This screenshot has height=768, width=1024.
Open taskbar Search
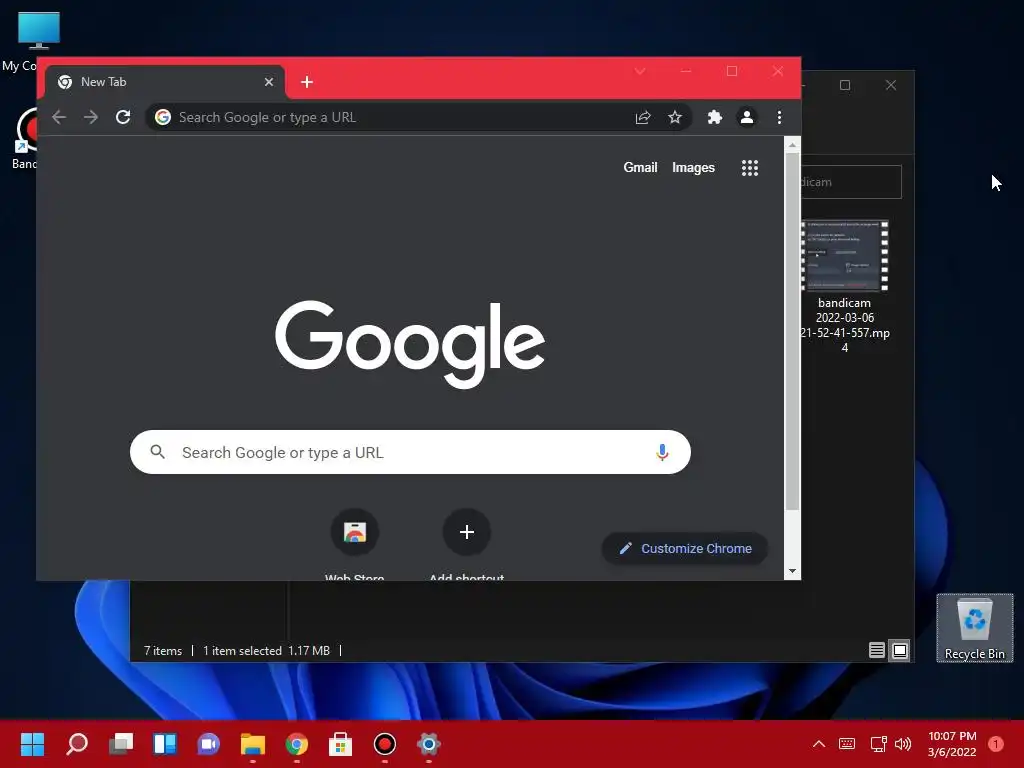77,744
